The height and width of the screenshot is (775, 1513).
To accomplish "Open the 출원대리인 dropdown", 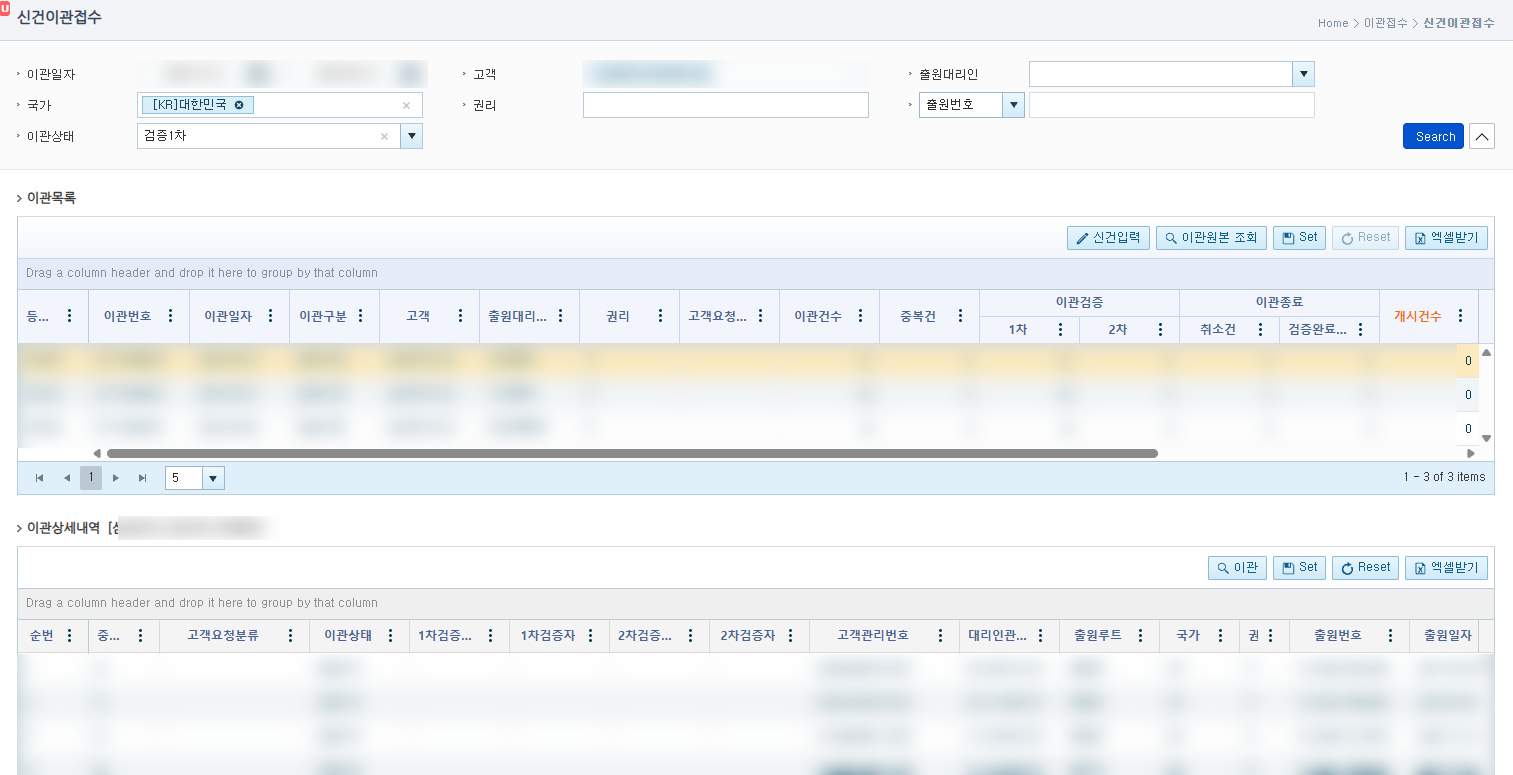I will point(1303,74).
